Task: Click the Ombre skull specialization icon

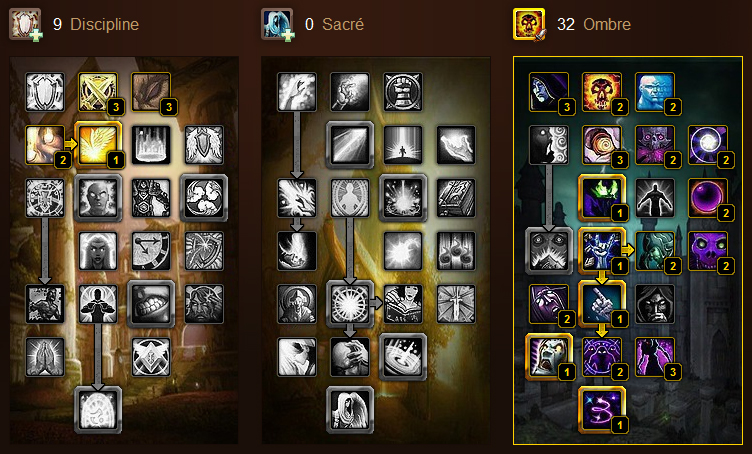Action: (529, 24)
